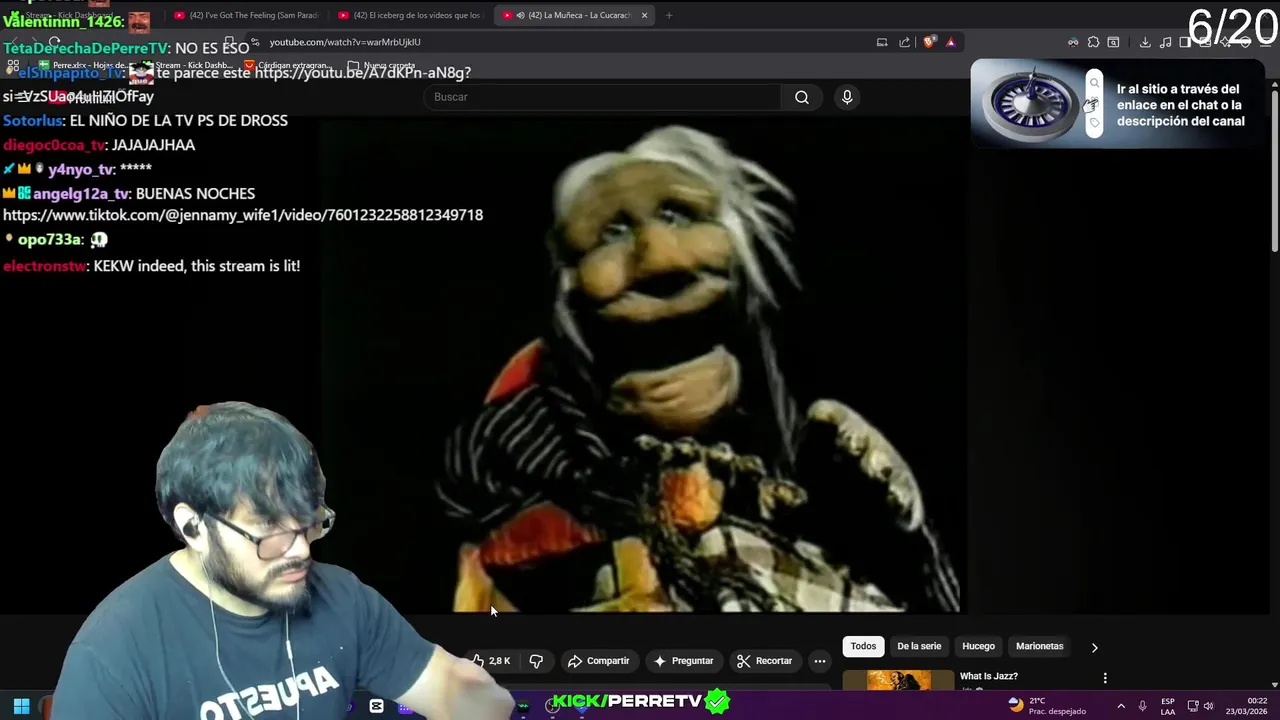Select the Marionetas filter chip
The image size is (1280, 720).
(1039, 646)
